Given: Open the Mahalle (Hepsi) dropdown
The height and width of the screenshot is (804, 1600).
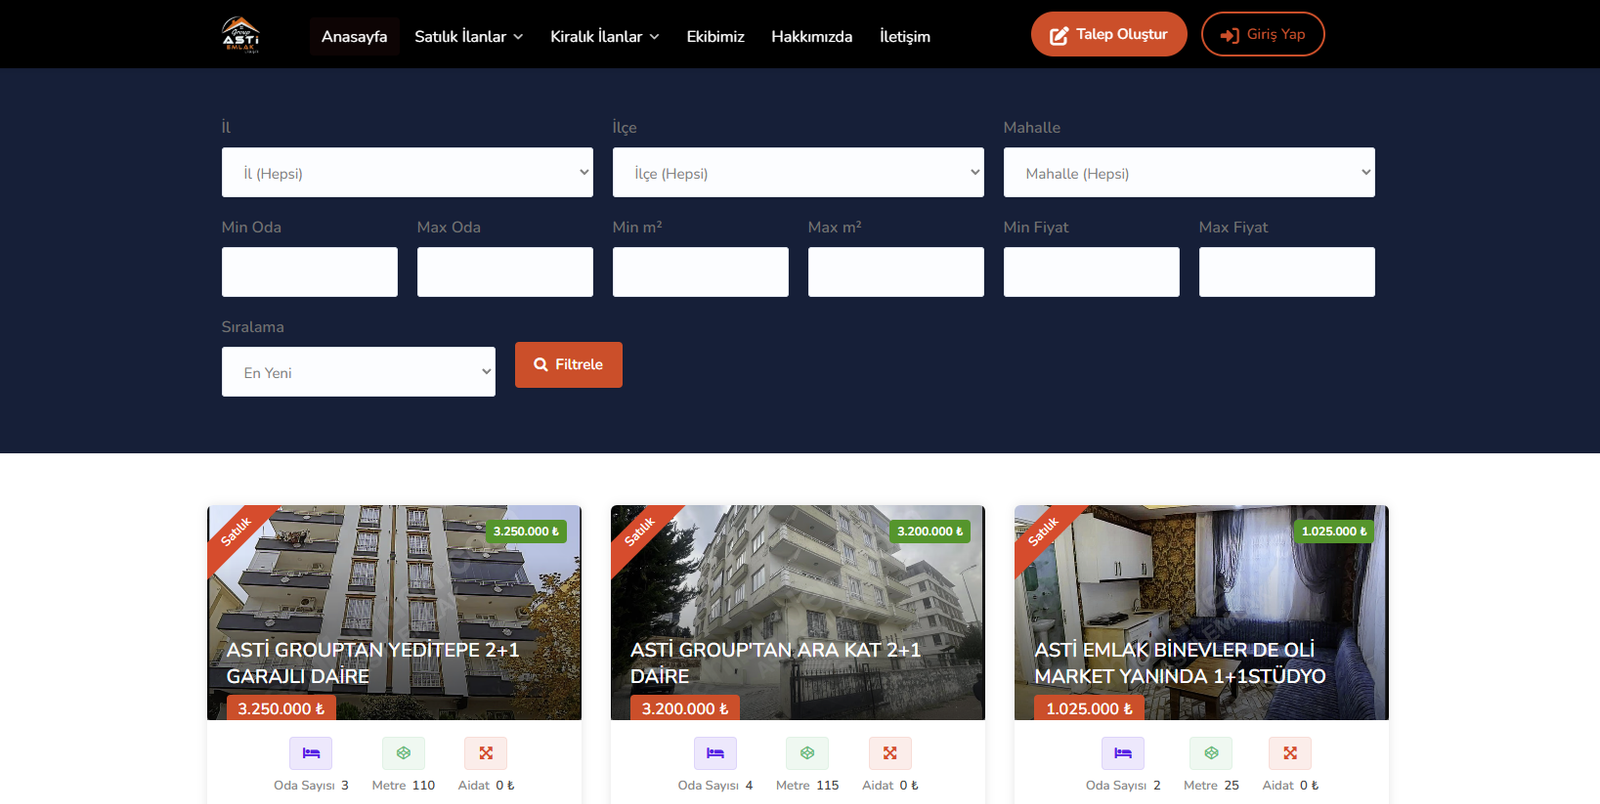Looking at the screenshot, I should [x=1189, y=173].
